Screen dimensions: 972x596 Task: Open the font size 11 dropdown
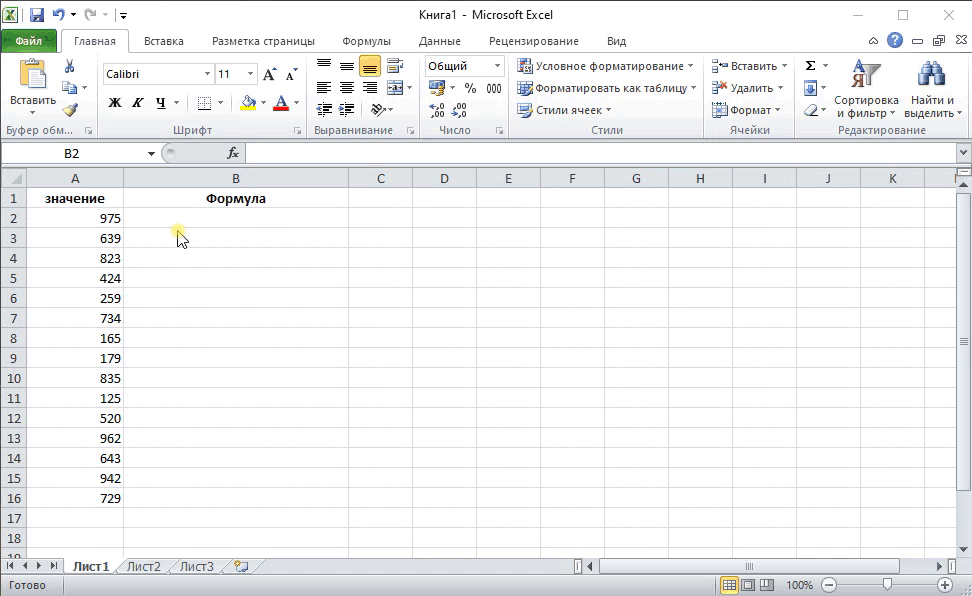(250, 74)
